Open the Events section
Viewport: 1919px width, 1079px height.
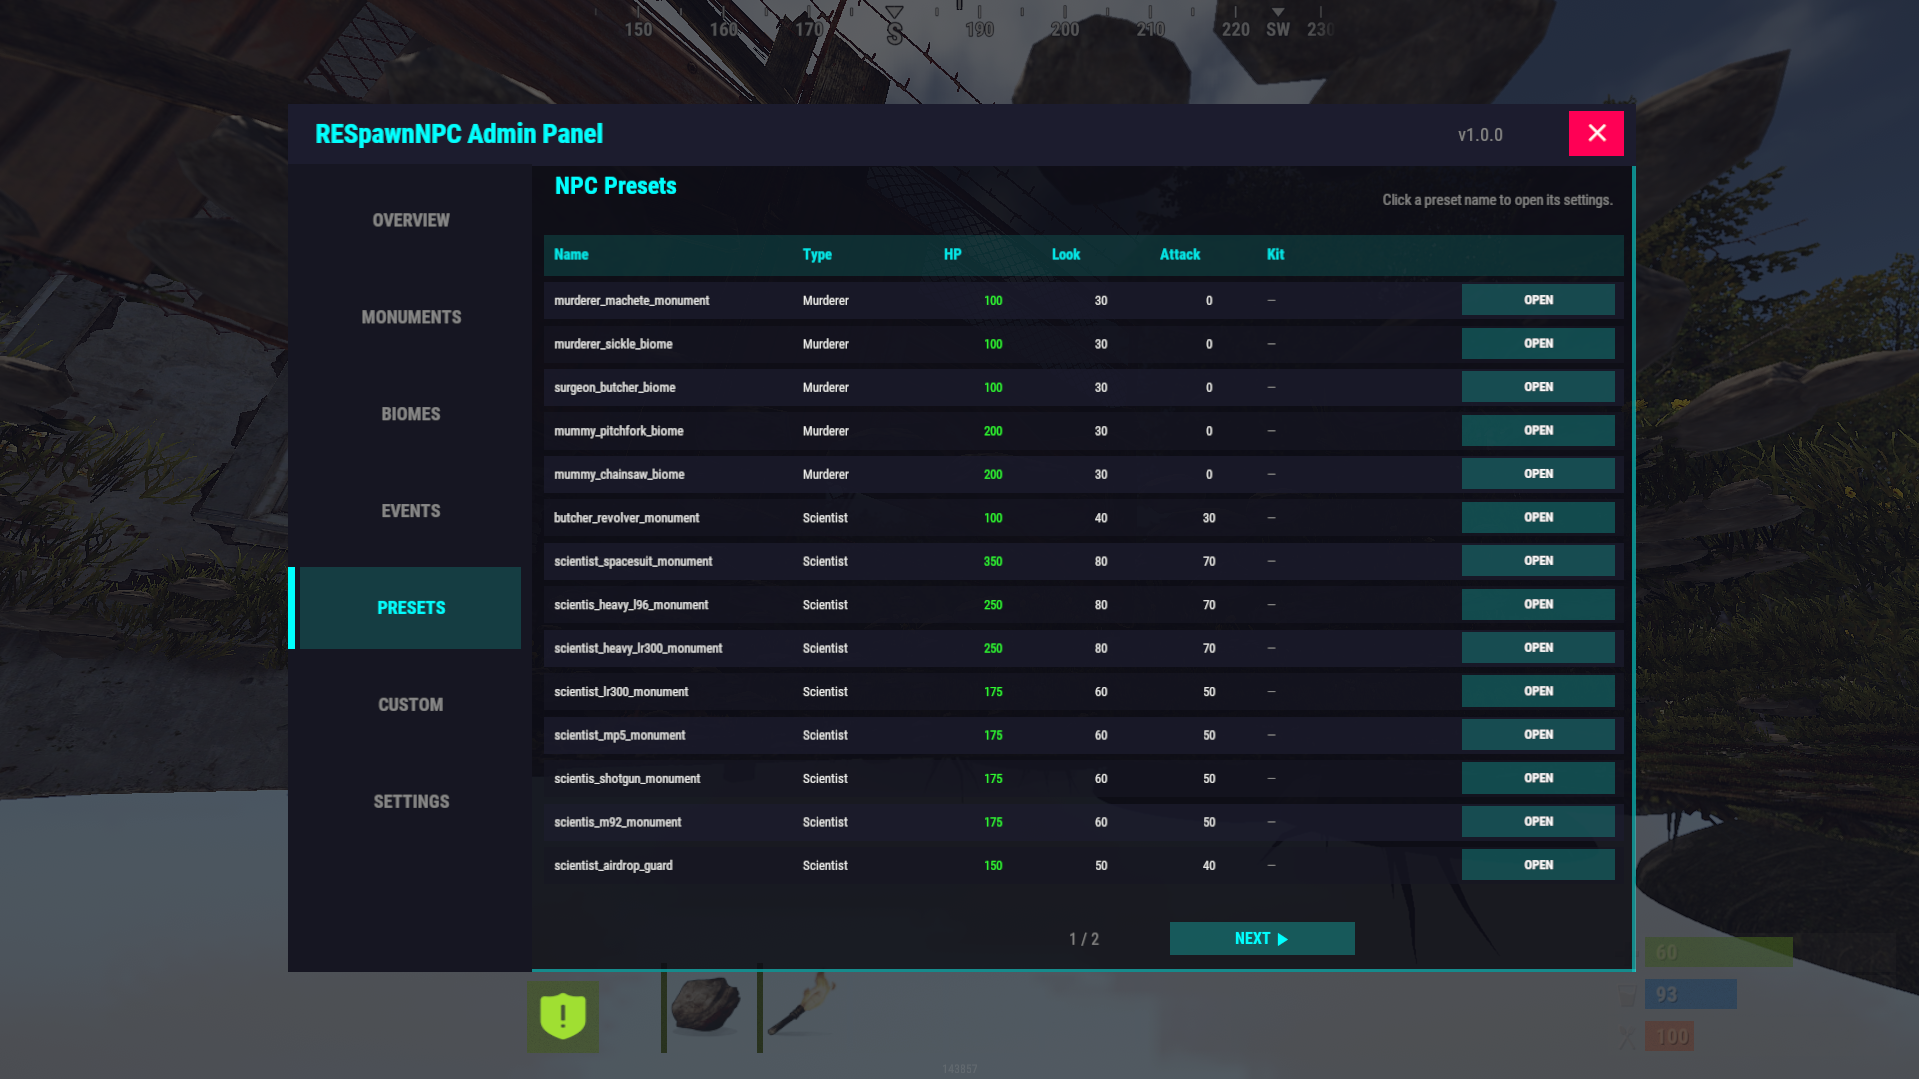[410, 511]
